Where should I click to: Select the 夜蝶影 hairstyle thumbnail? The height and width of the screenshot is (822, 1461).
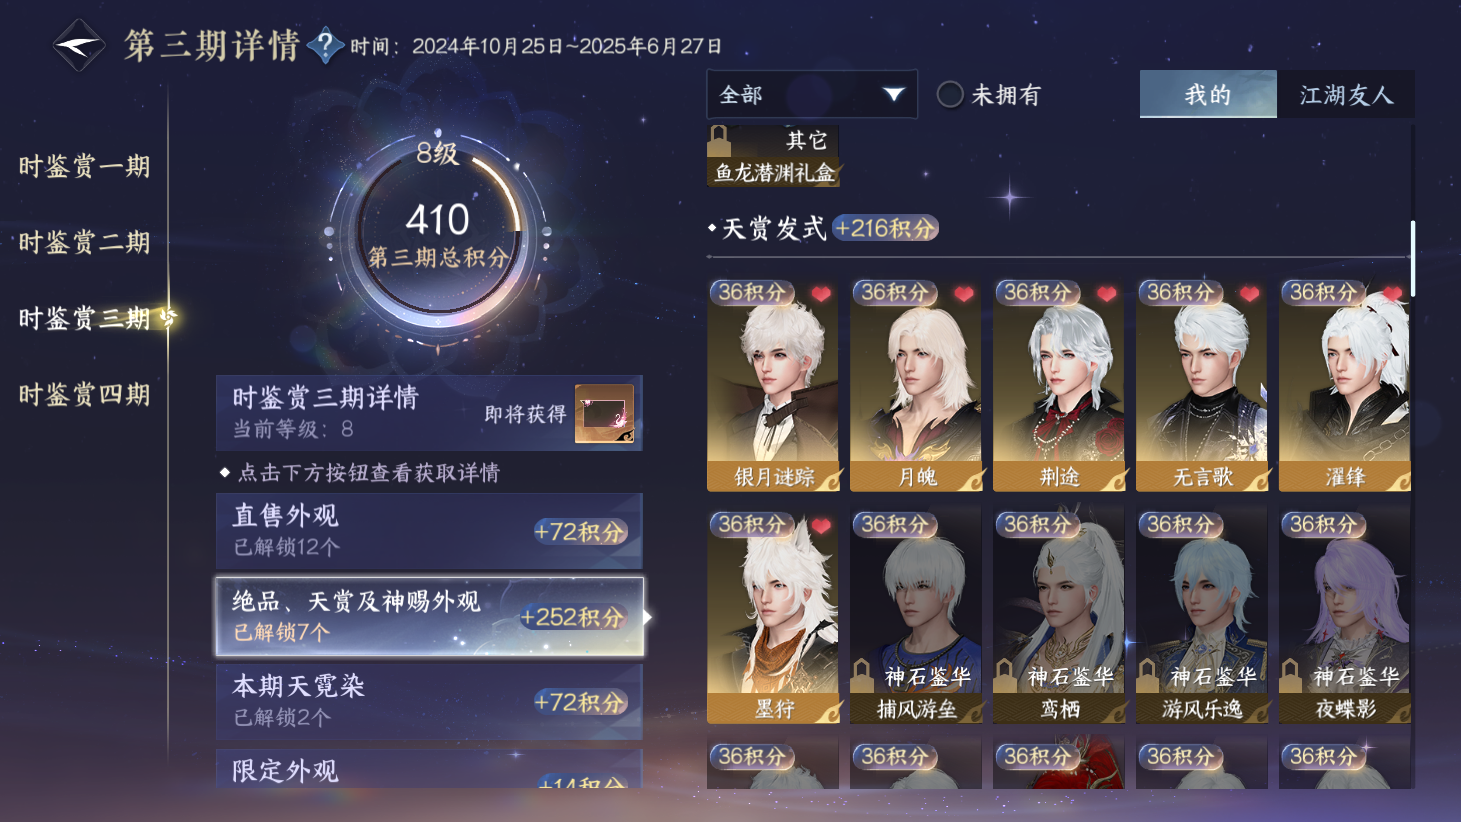(x=1345, y=615)
